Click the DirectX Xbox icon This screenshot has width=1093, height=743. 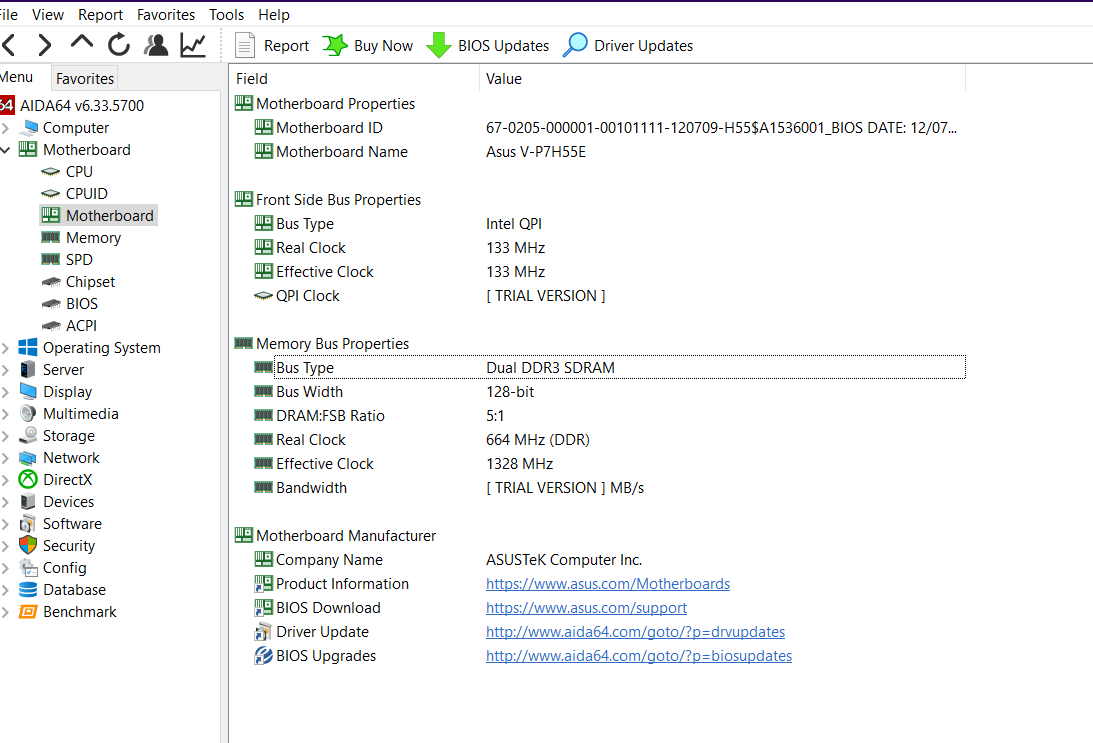(28, 480)
